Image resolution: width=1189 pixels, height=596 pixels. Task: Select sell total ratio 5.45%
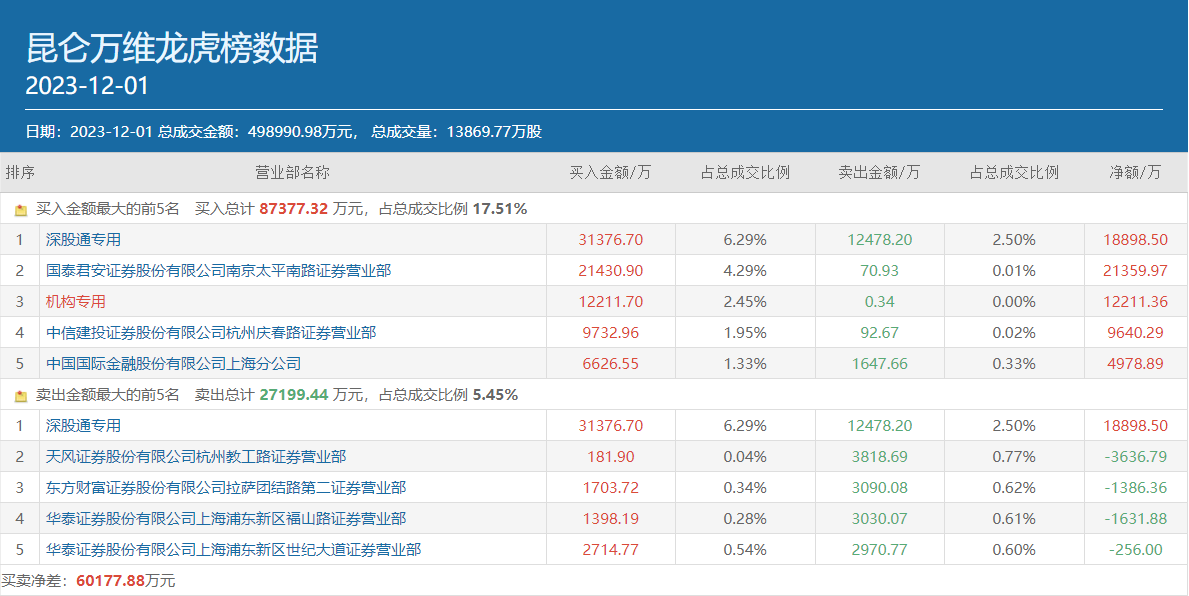(x=495, y=394)
